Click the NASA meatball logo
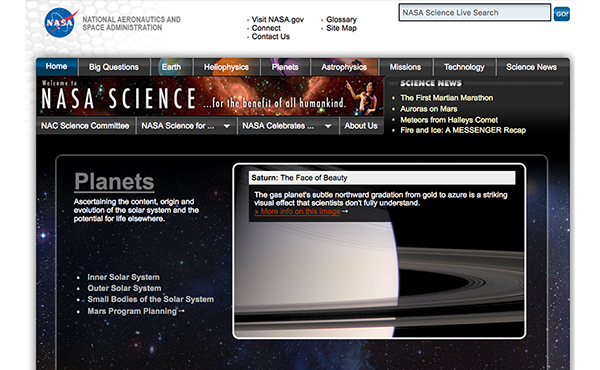600x370 pixels. 60,23
